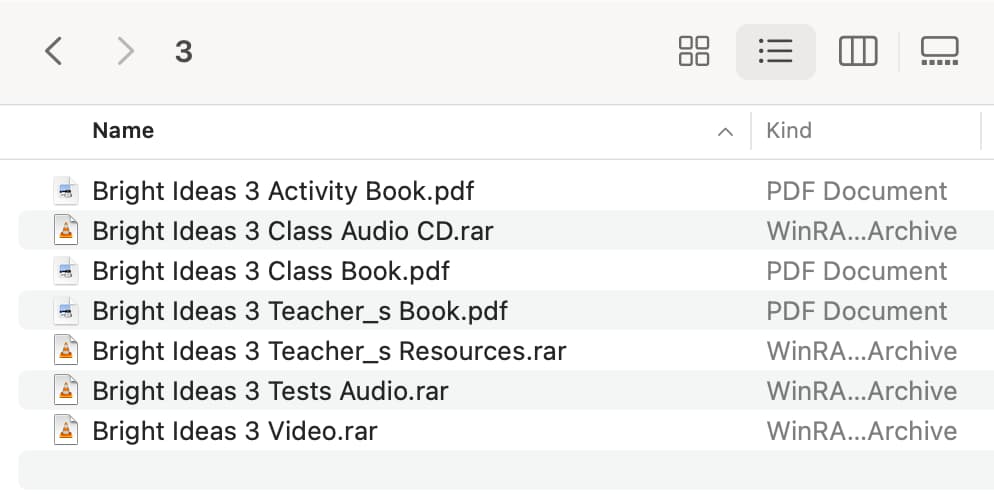Sort files by Name column header
Image resolution: width=994 pixels, height=494 pixels.
(x=123, y=131)
